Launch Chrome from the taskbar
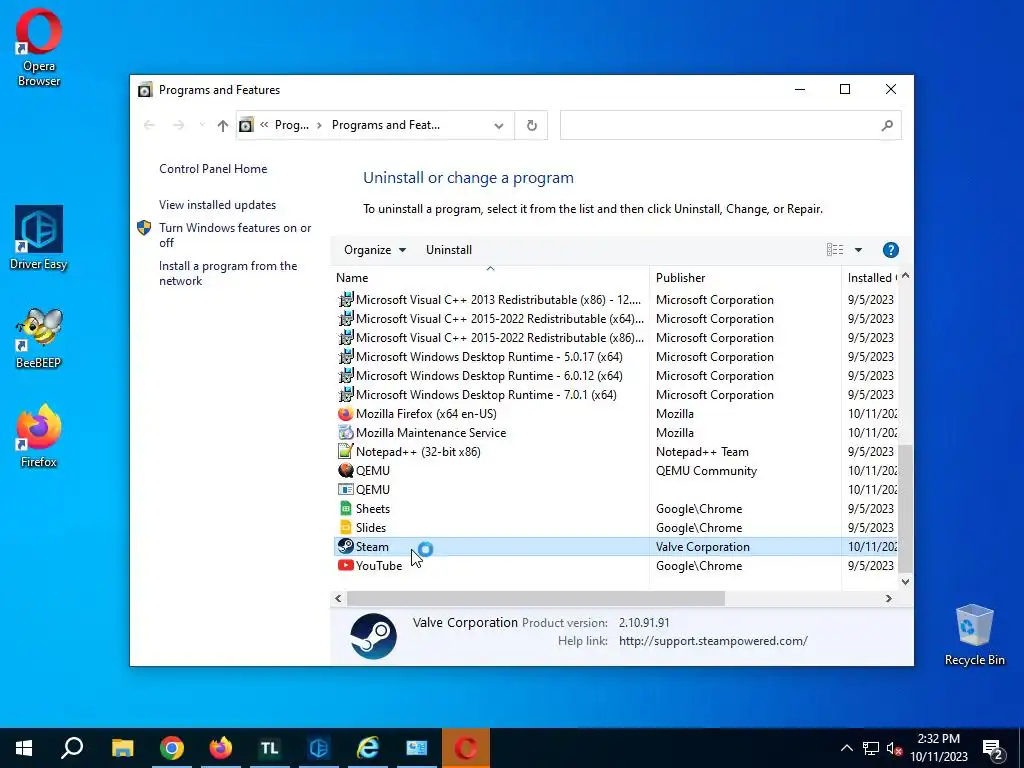This screenshot has width=1024, height=768. (x=172, y=748)
